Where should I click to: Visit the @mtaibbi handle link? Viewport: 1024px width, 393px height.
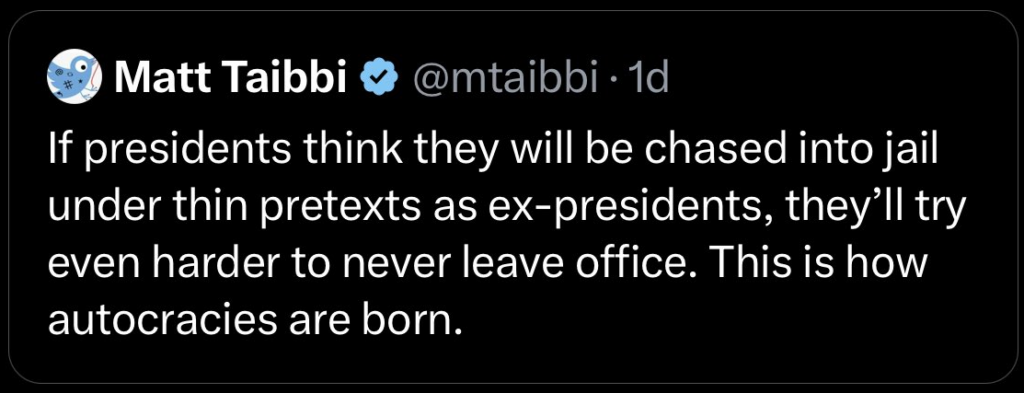pyautogui.click(x=503, y=79)
